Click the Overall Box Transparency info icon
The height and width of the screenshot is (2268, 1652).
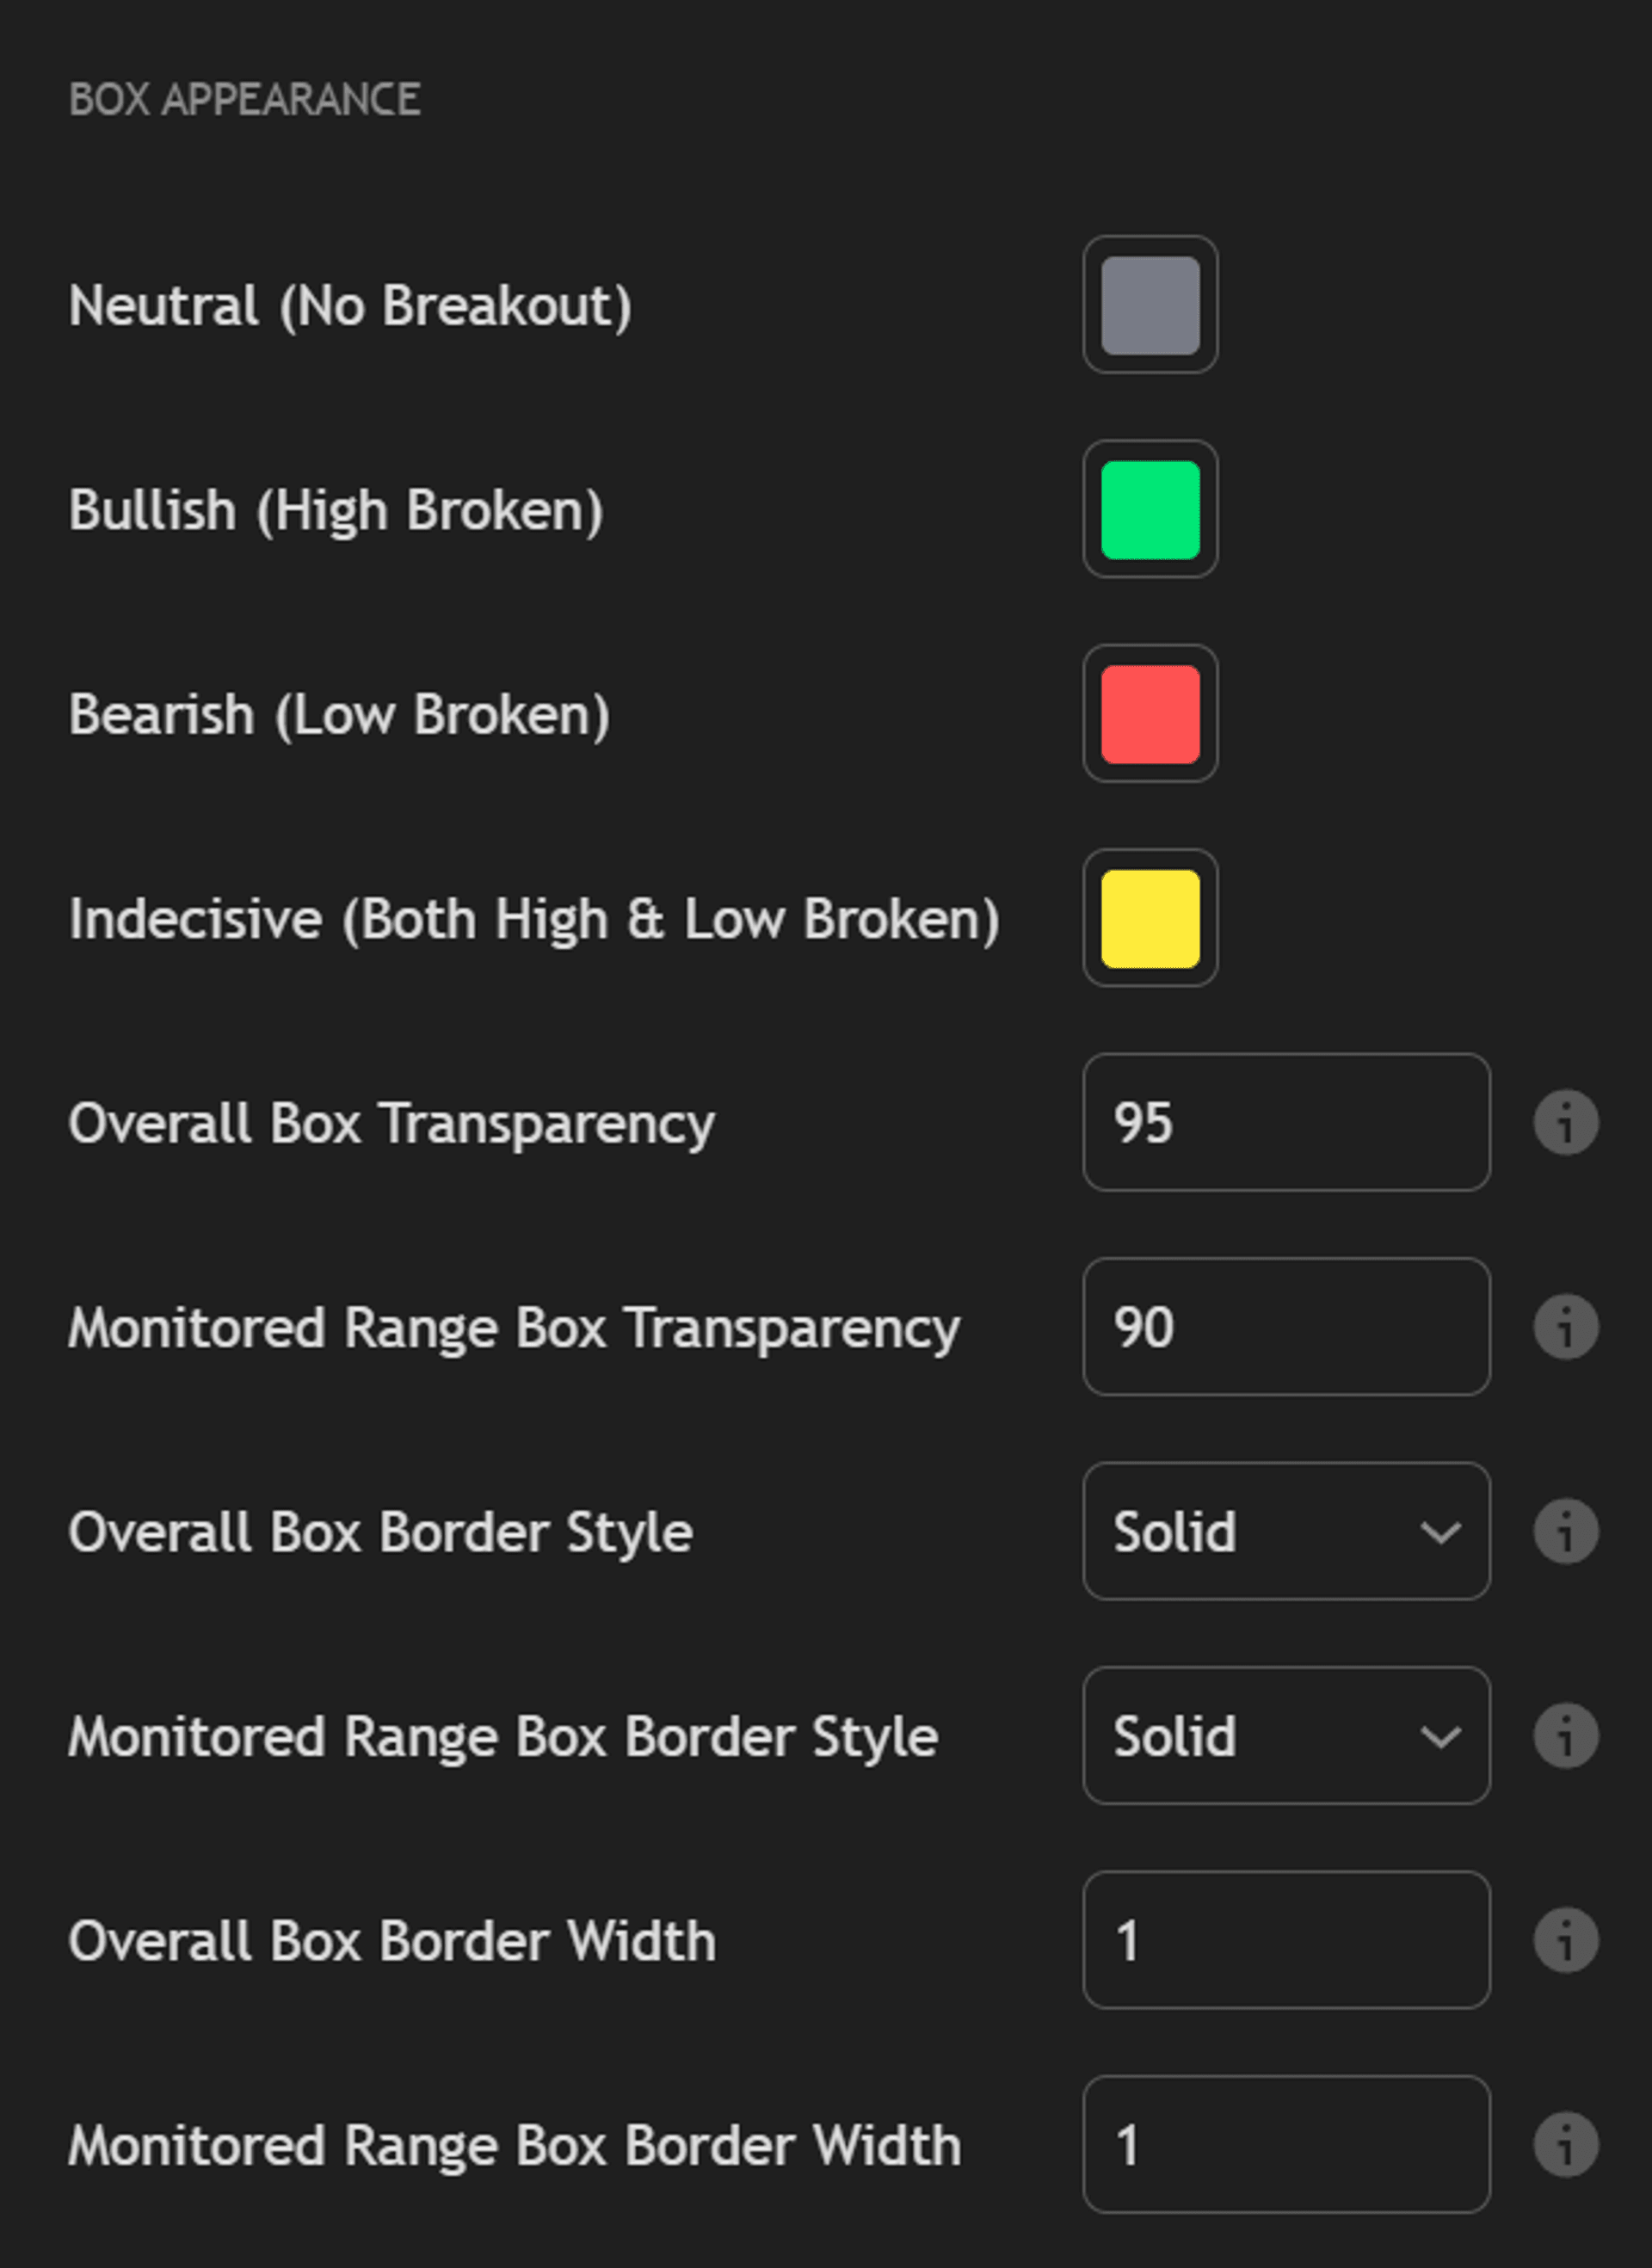click(1565, 1122)
